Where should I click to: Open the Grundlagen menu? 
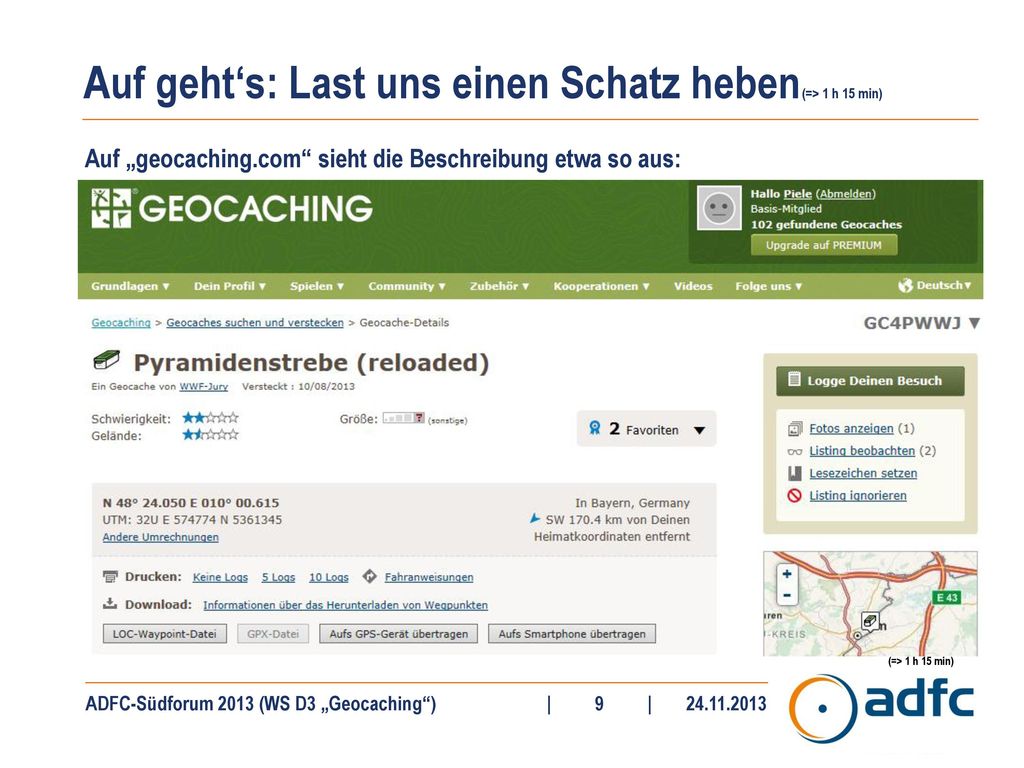[131, 286]
